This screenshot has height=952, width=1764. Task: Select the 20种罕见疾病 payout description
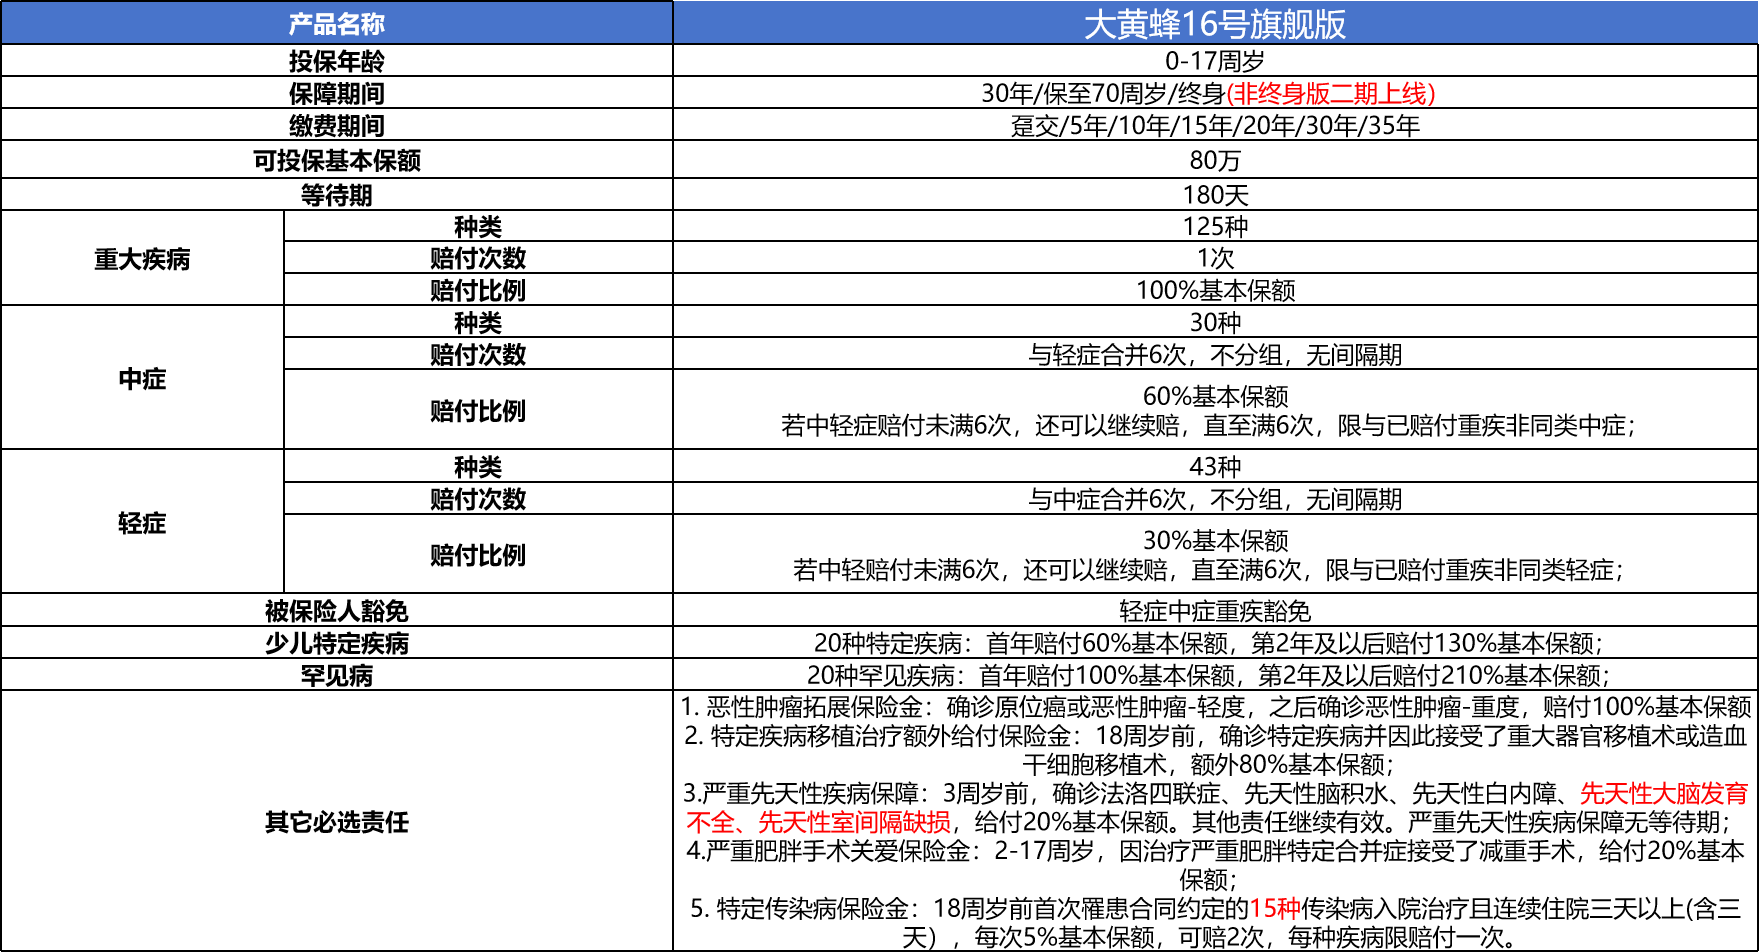[x=1215, y=675]
